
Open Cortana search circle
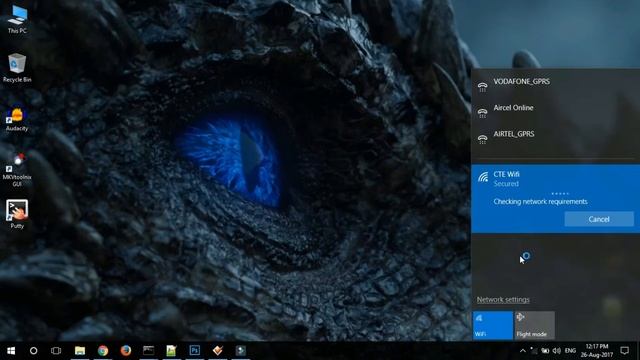point(33,351)
